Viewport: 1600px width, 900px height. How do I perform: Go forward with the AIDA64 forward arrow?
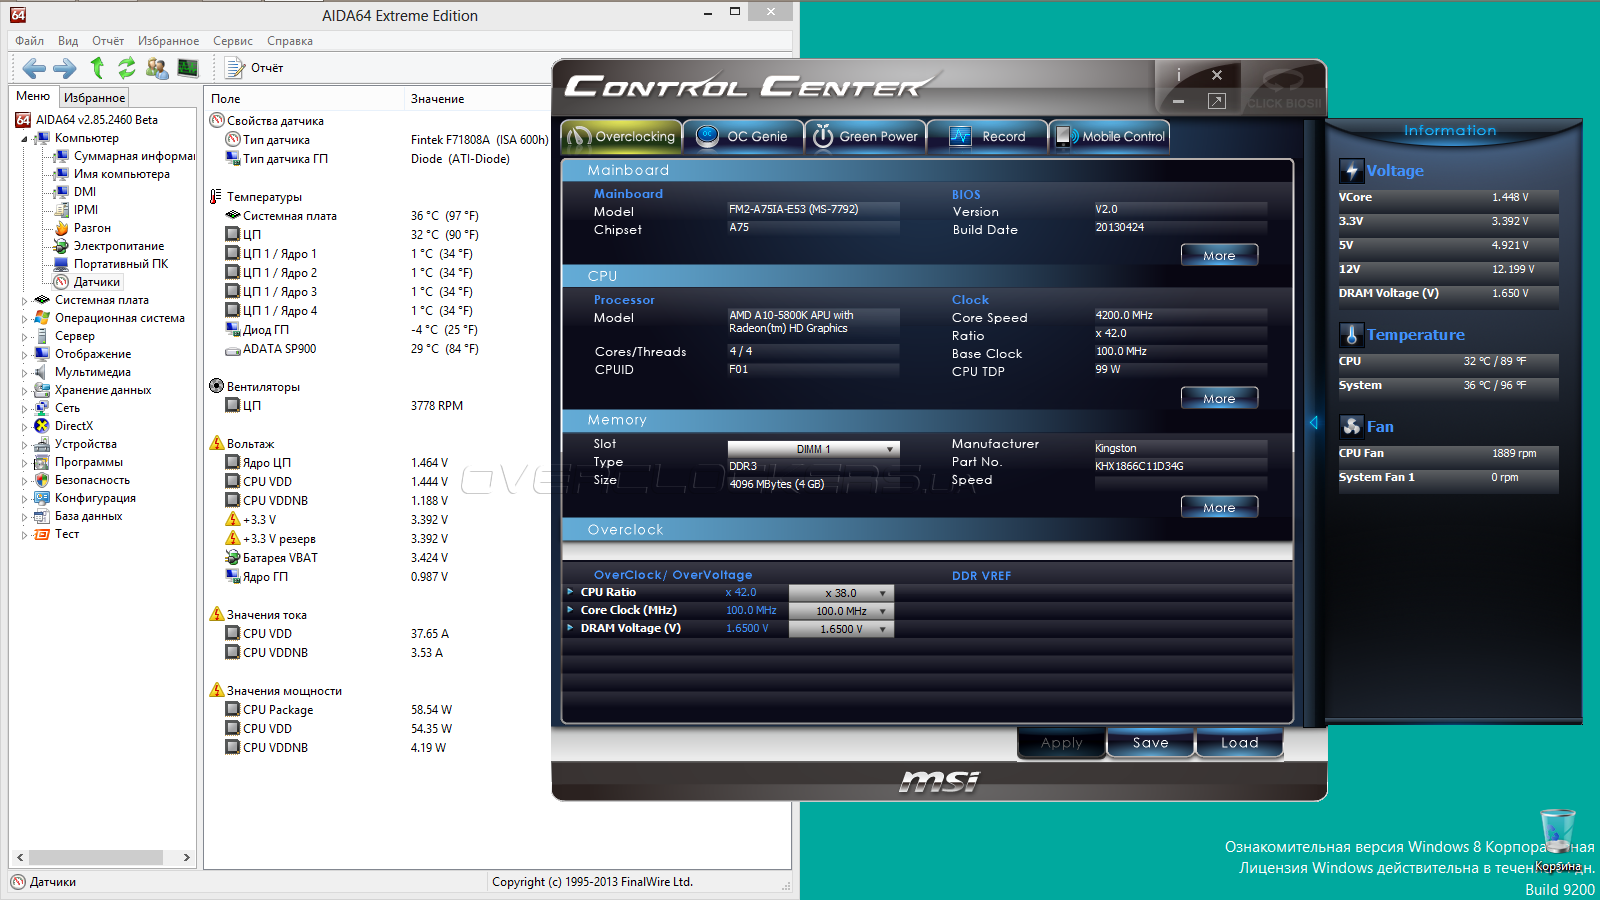click(65, 68)
